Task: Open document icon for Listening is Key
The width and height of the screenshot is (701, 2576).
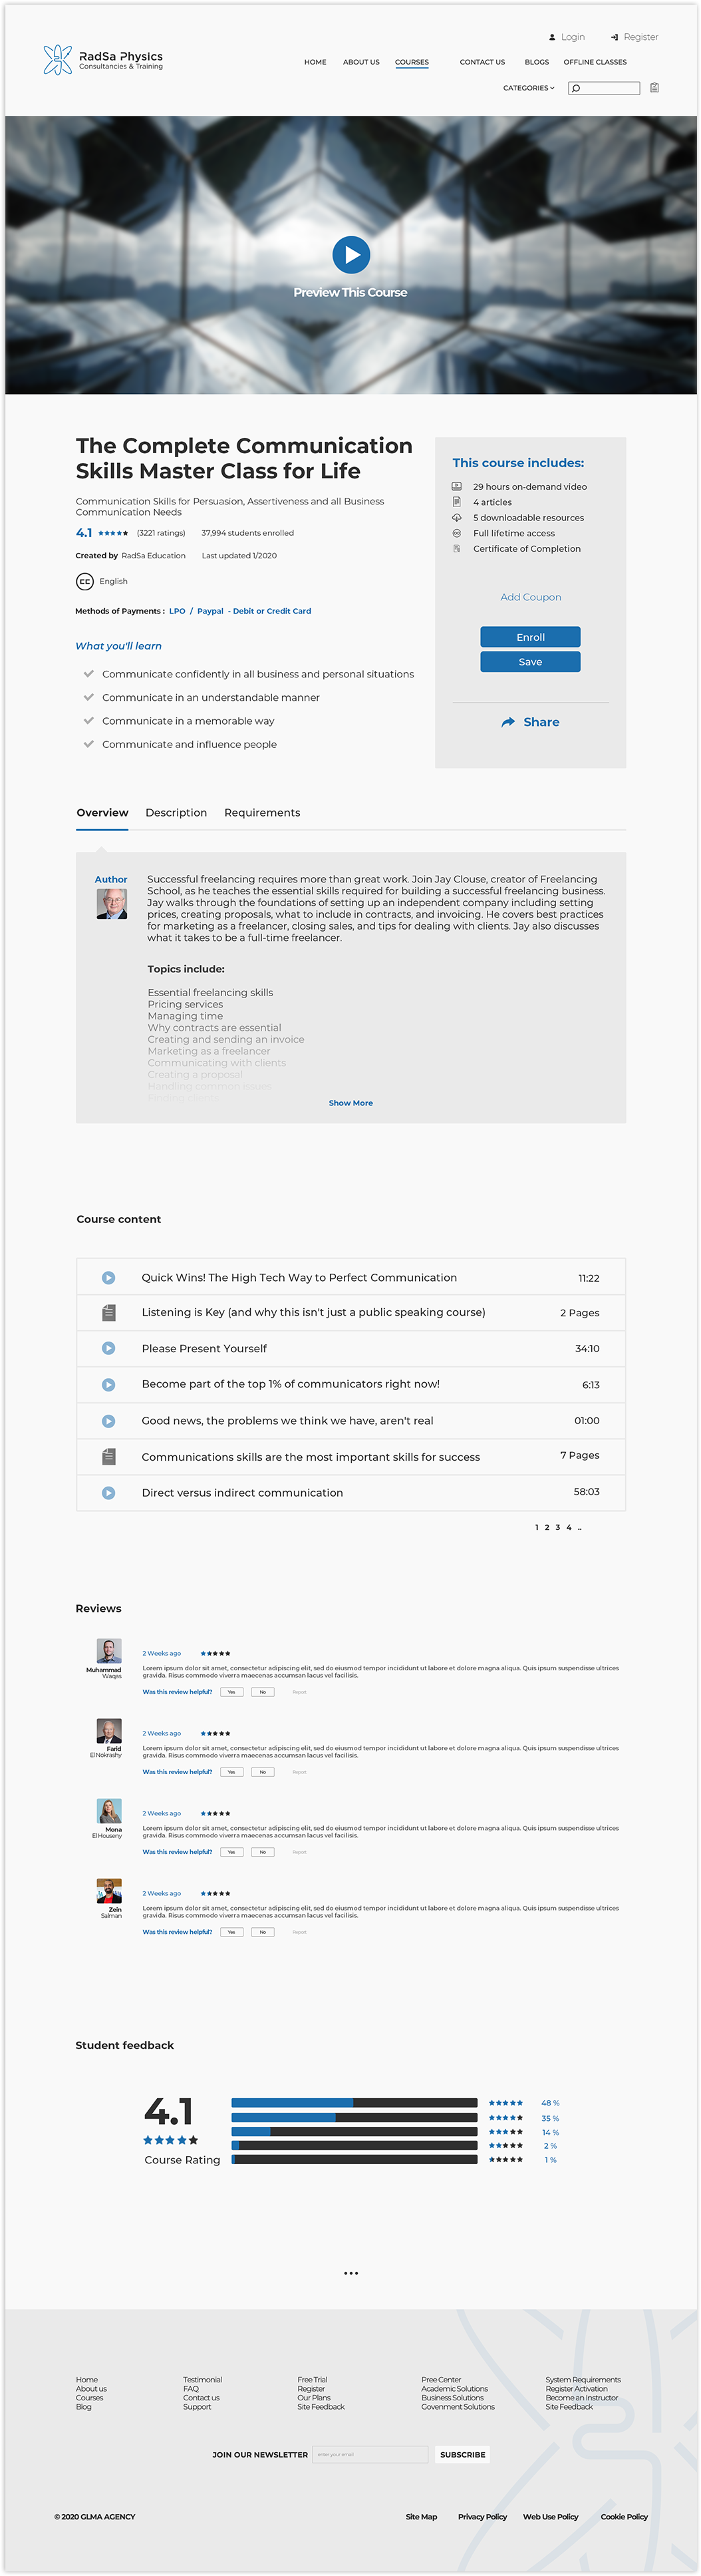Action: tap(109, 1312)
